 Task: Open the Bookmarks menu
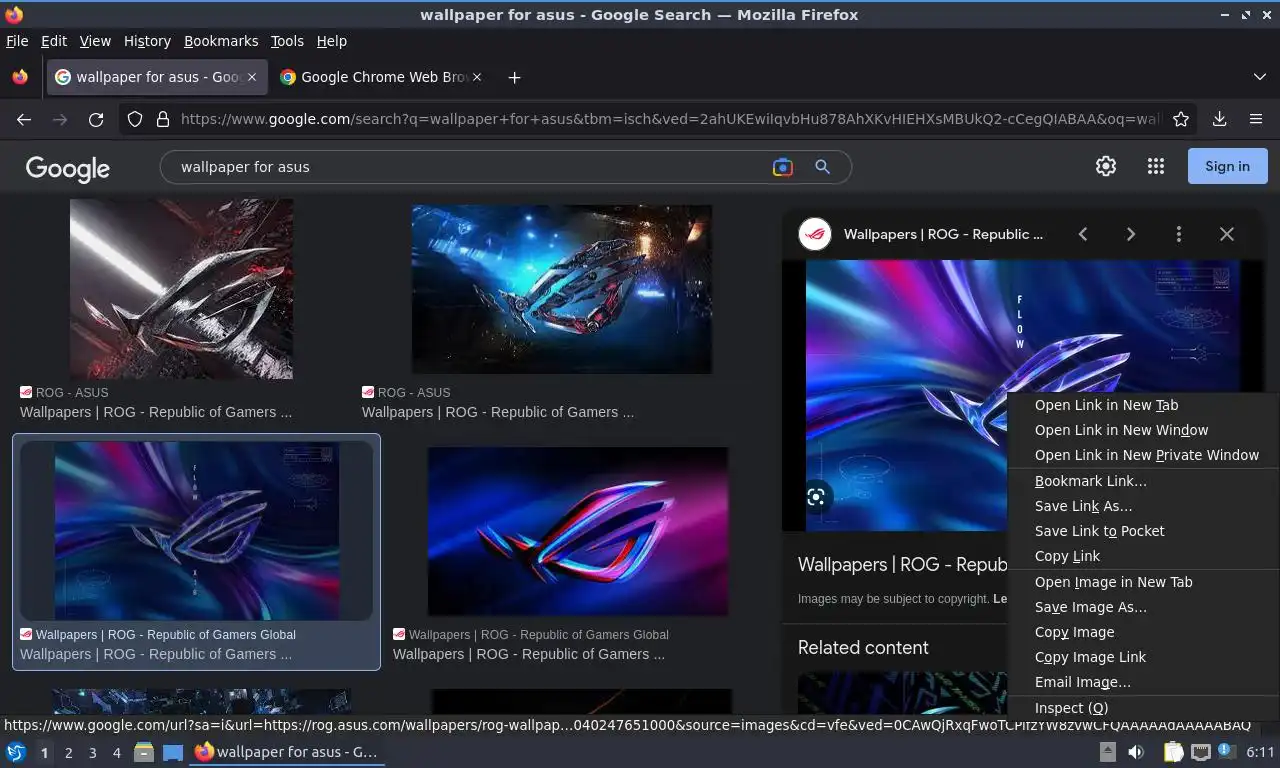pos(221,41)
